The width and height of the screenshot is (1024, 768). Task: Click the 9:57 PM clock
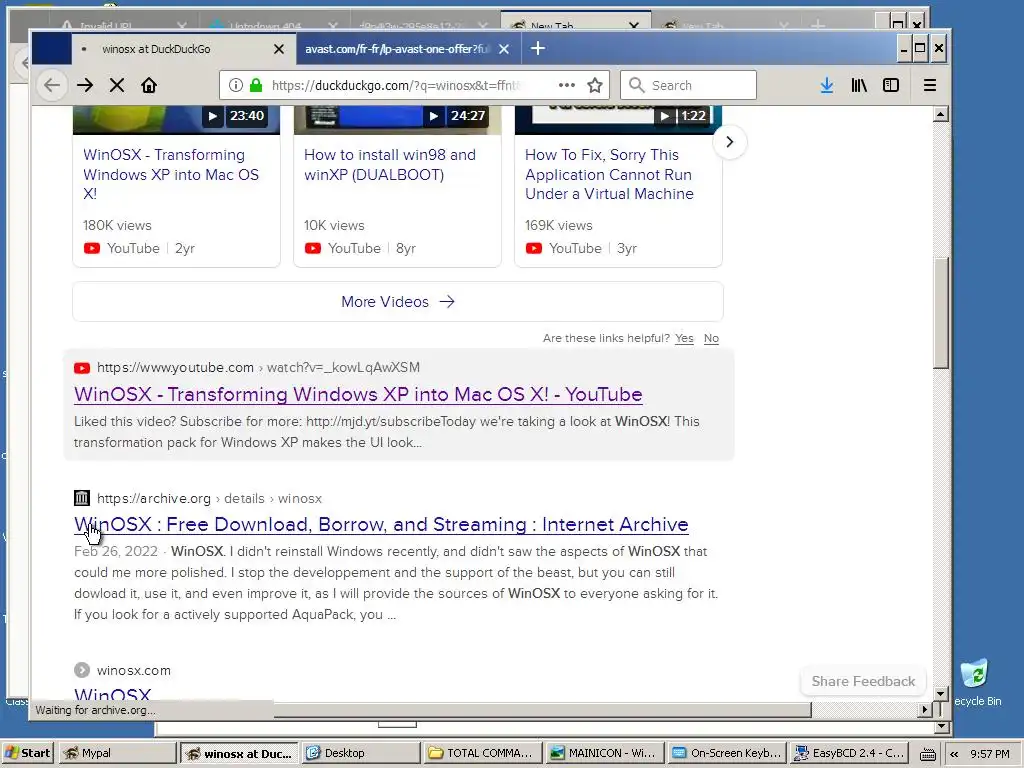click(x=989, y=754)
